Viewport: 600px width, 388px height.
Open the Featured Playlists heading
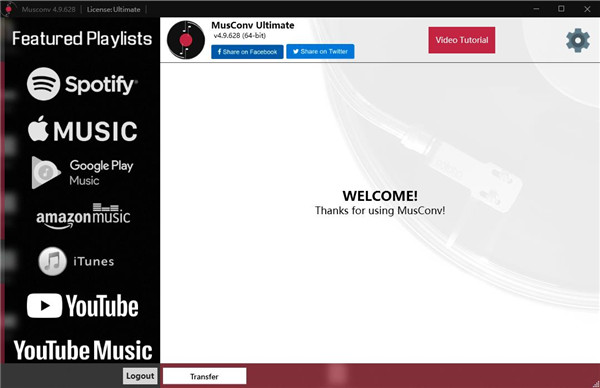82,39
